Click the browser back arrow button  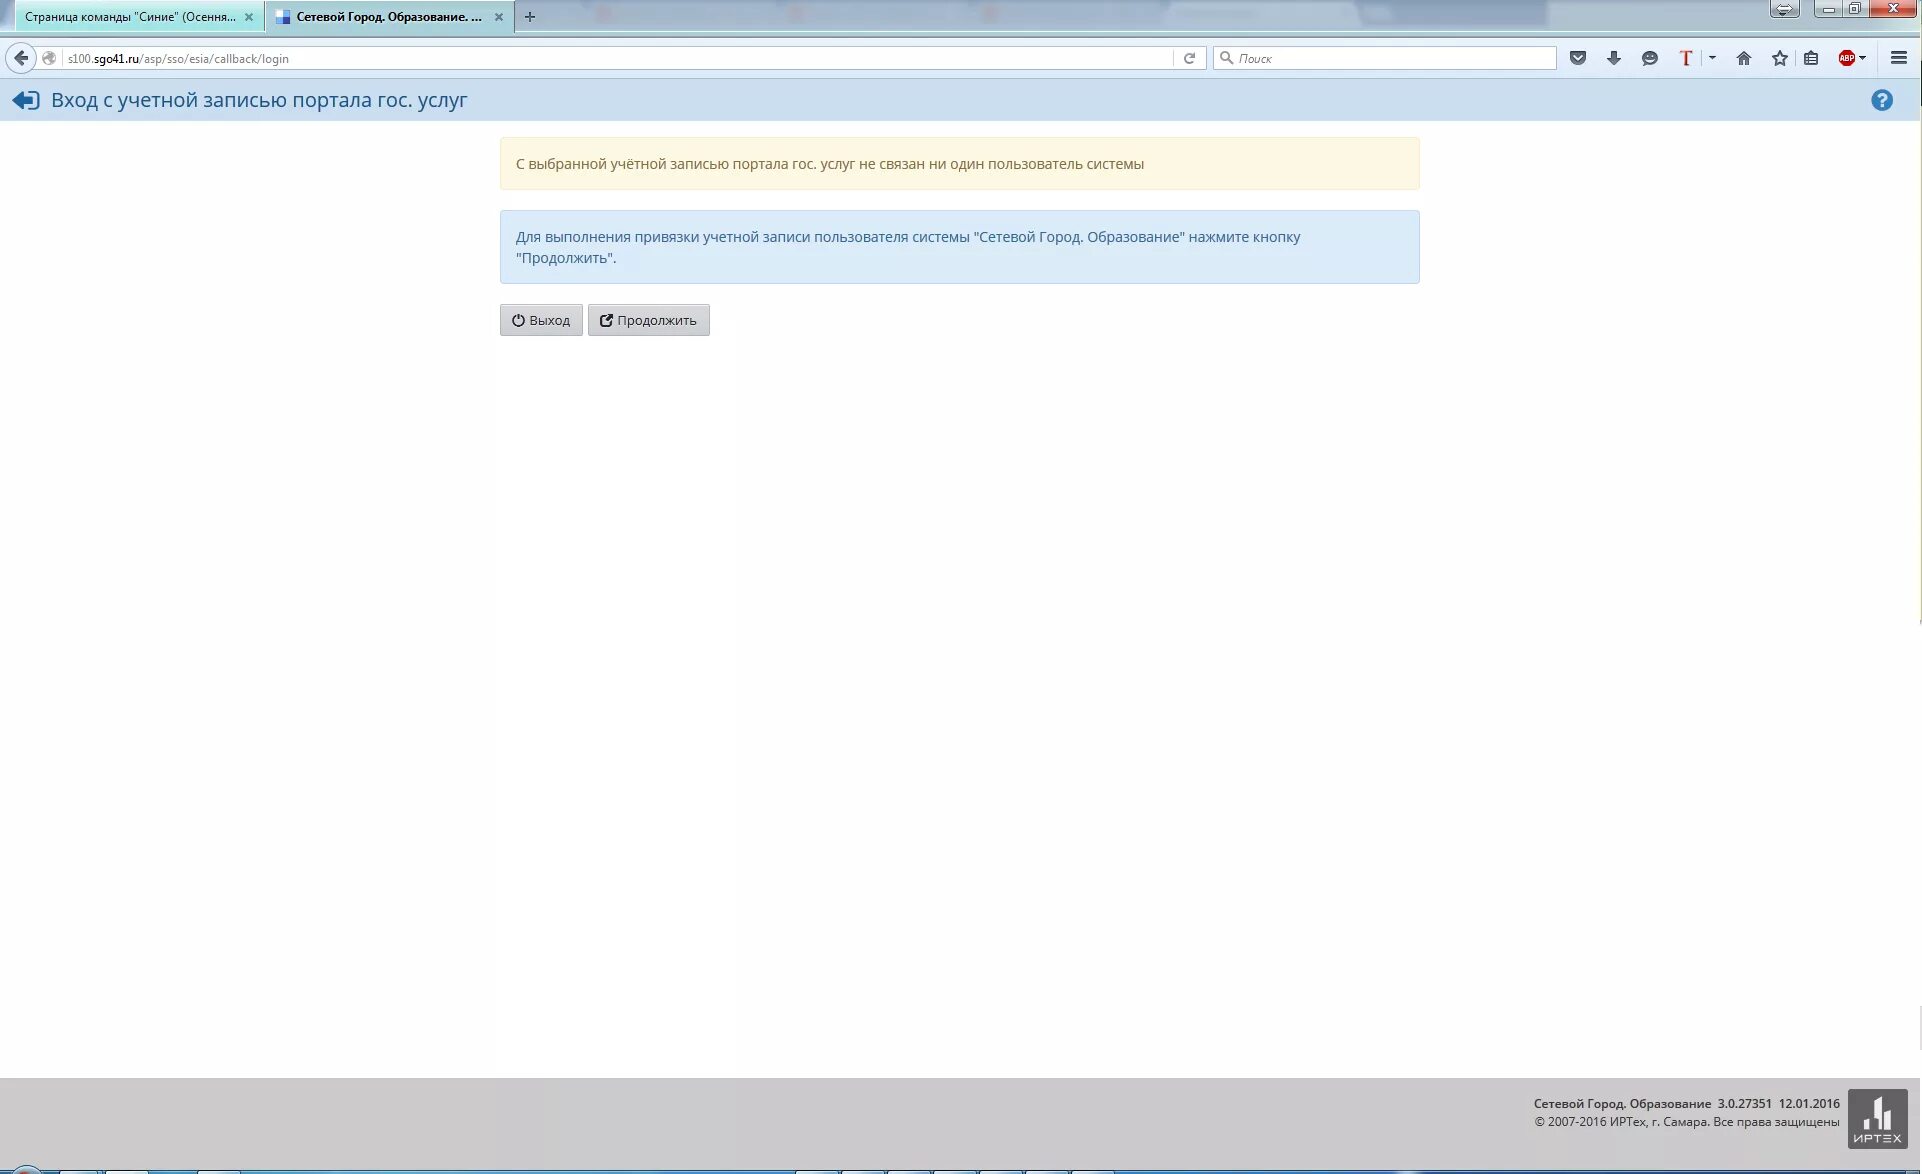click(21, 58)
